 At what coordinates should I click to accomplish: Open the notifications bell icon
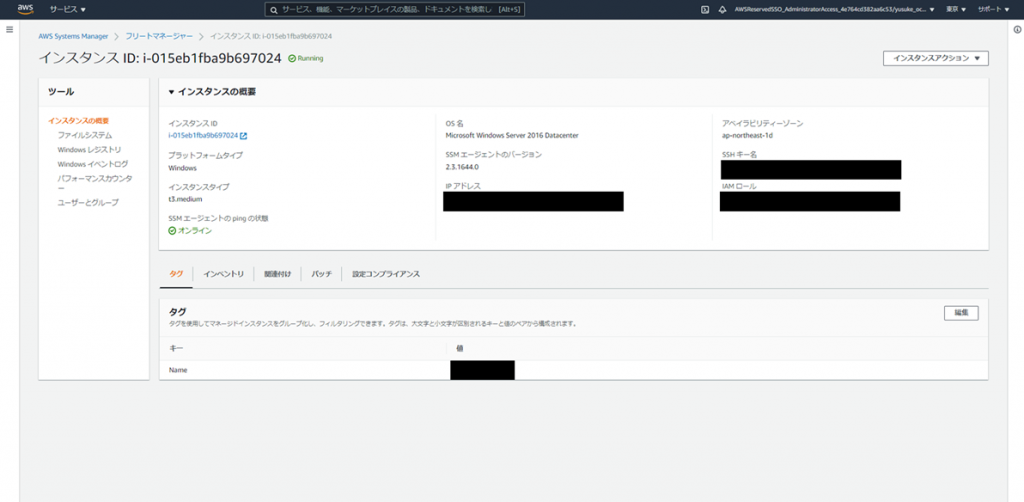722,10
